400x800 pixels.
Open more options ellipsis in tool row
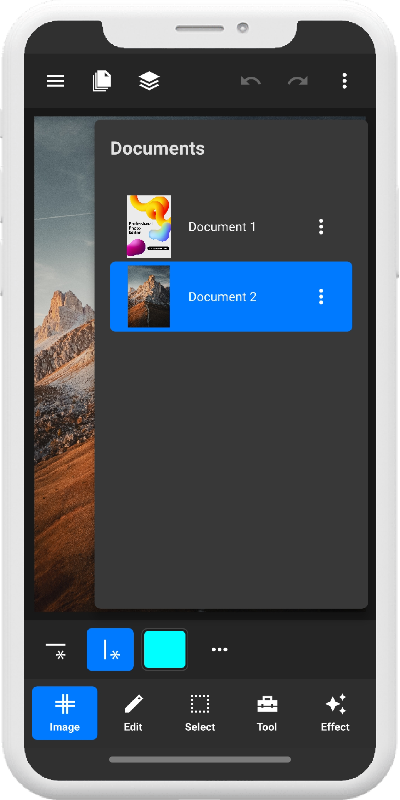click(219, 649)
